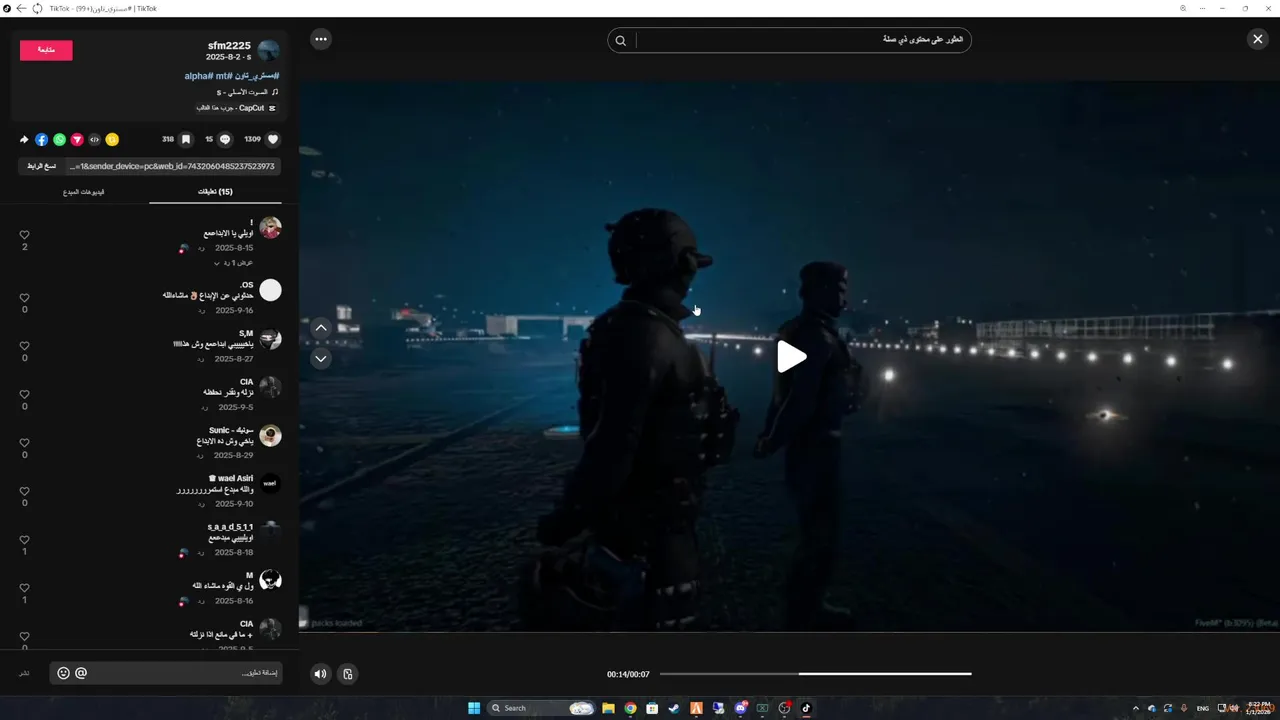1280x720 pixels.
Task: Seek on the video progress bar
Action: (x=815, y=674)
